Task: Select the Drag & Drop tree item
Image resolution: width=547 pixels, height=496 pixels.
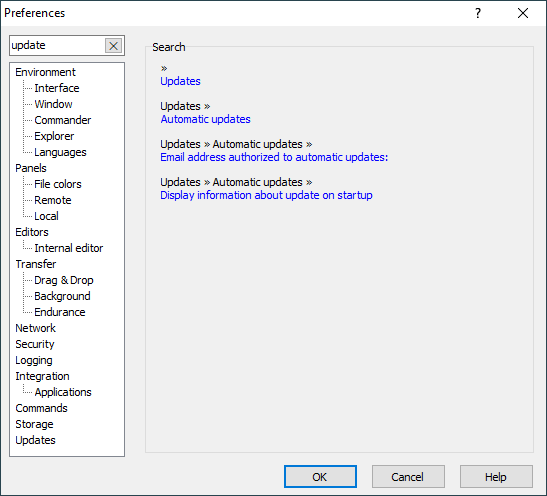Action: tap(64, 280)
